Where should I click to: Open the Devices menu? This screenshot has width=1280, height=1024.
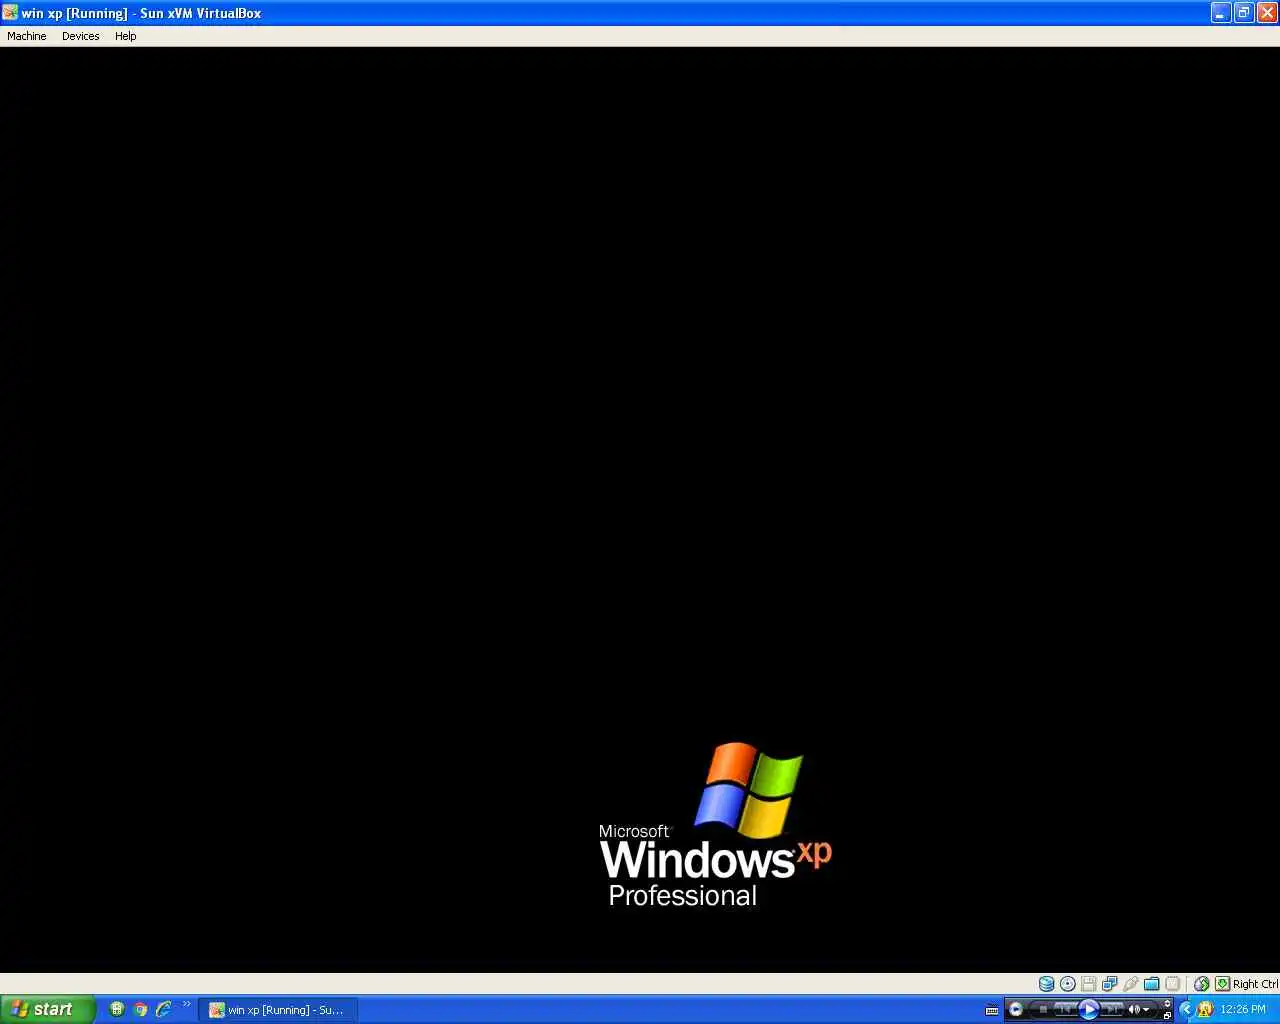tap(80, 36)
